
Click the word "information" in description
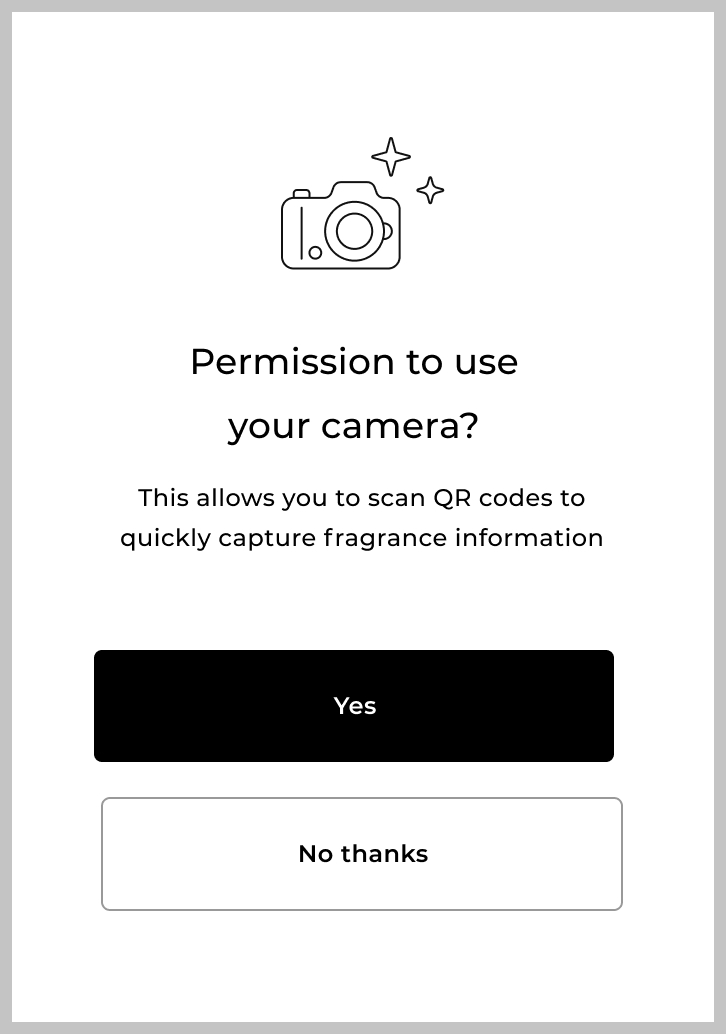coord(529,538)
